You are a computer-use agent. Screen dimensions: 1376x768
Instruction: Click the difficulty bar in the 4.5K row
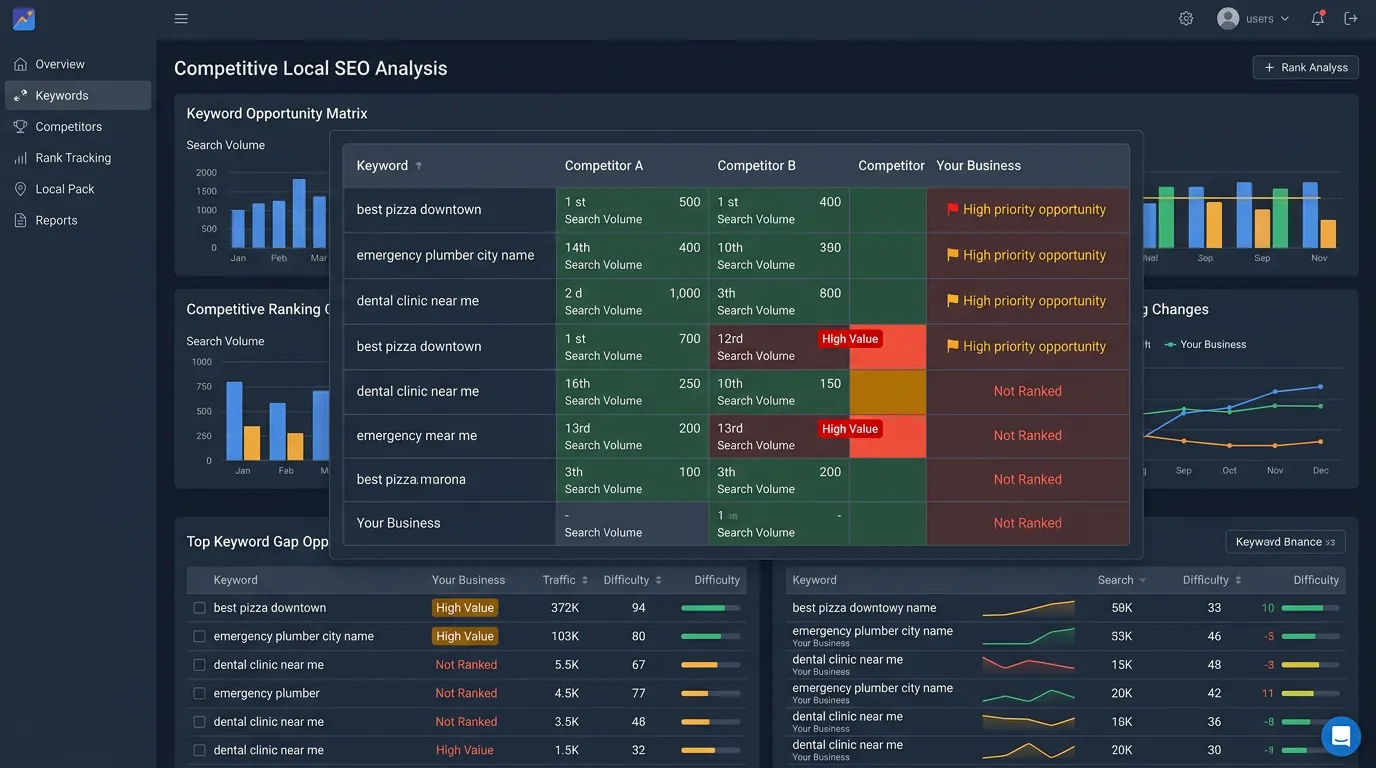710,693
